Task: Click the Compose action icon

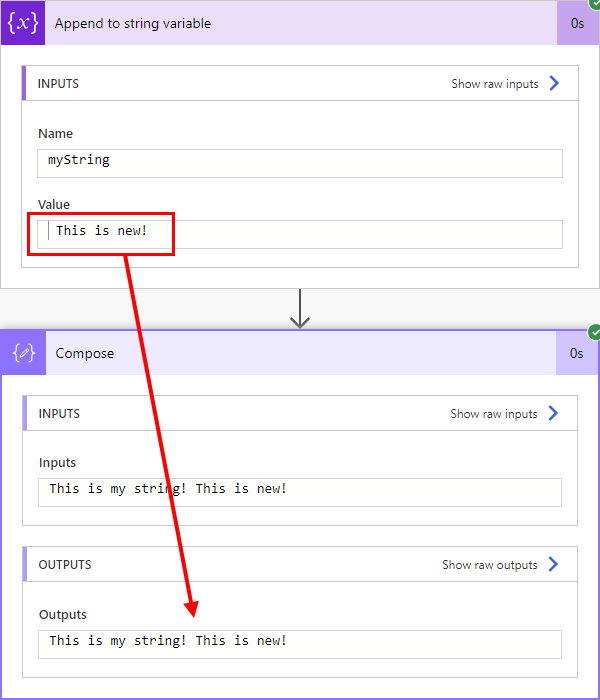Action: [x=24, y=353]
